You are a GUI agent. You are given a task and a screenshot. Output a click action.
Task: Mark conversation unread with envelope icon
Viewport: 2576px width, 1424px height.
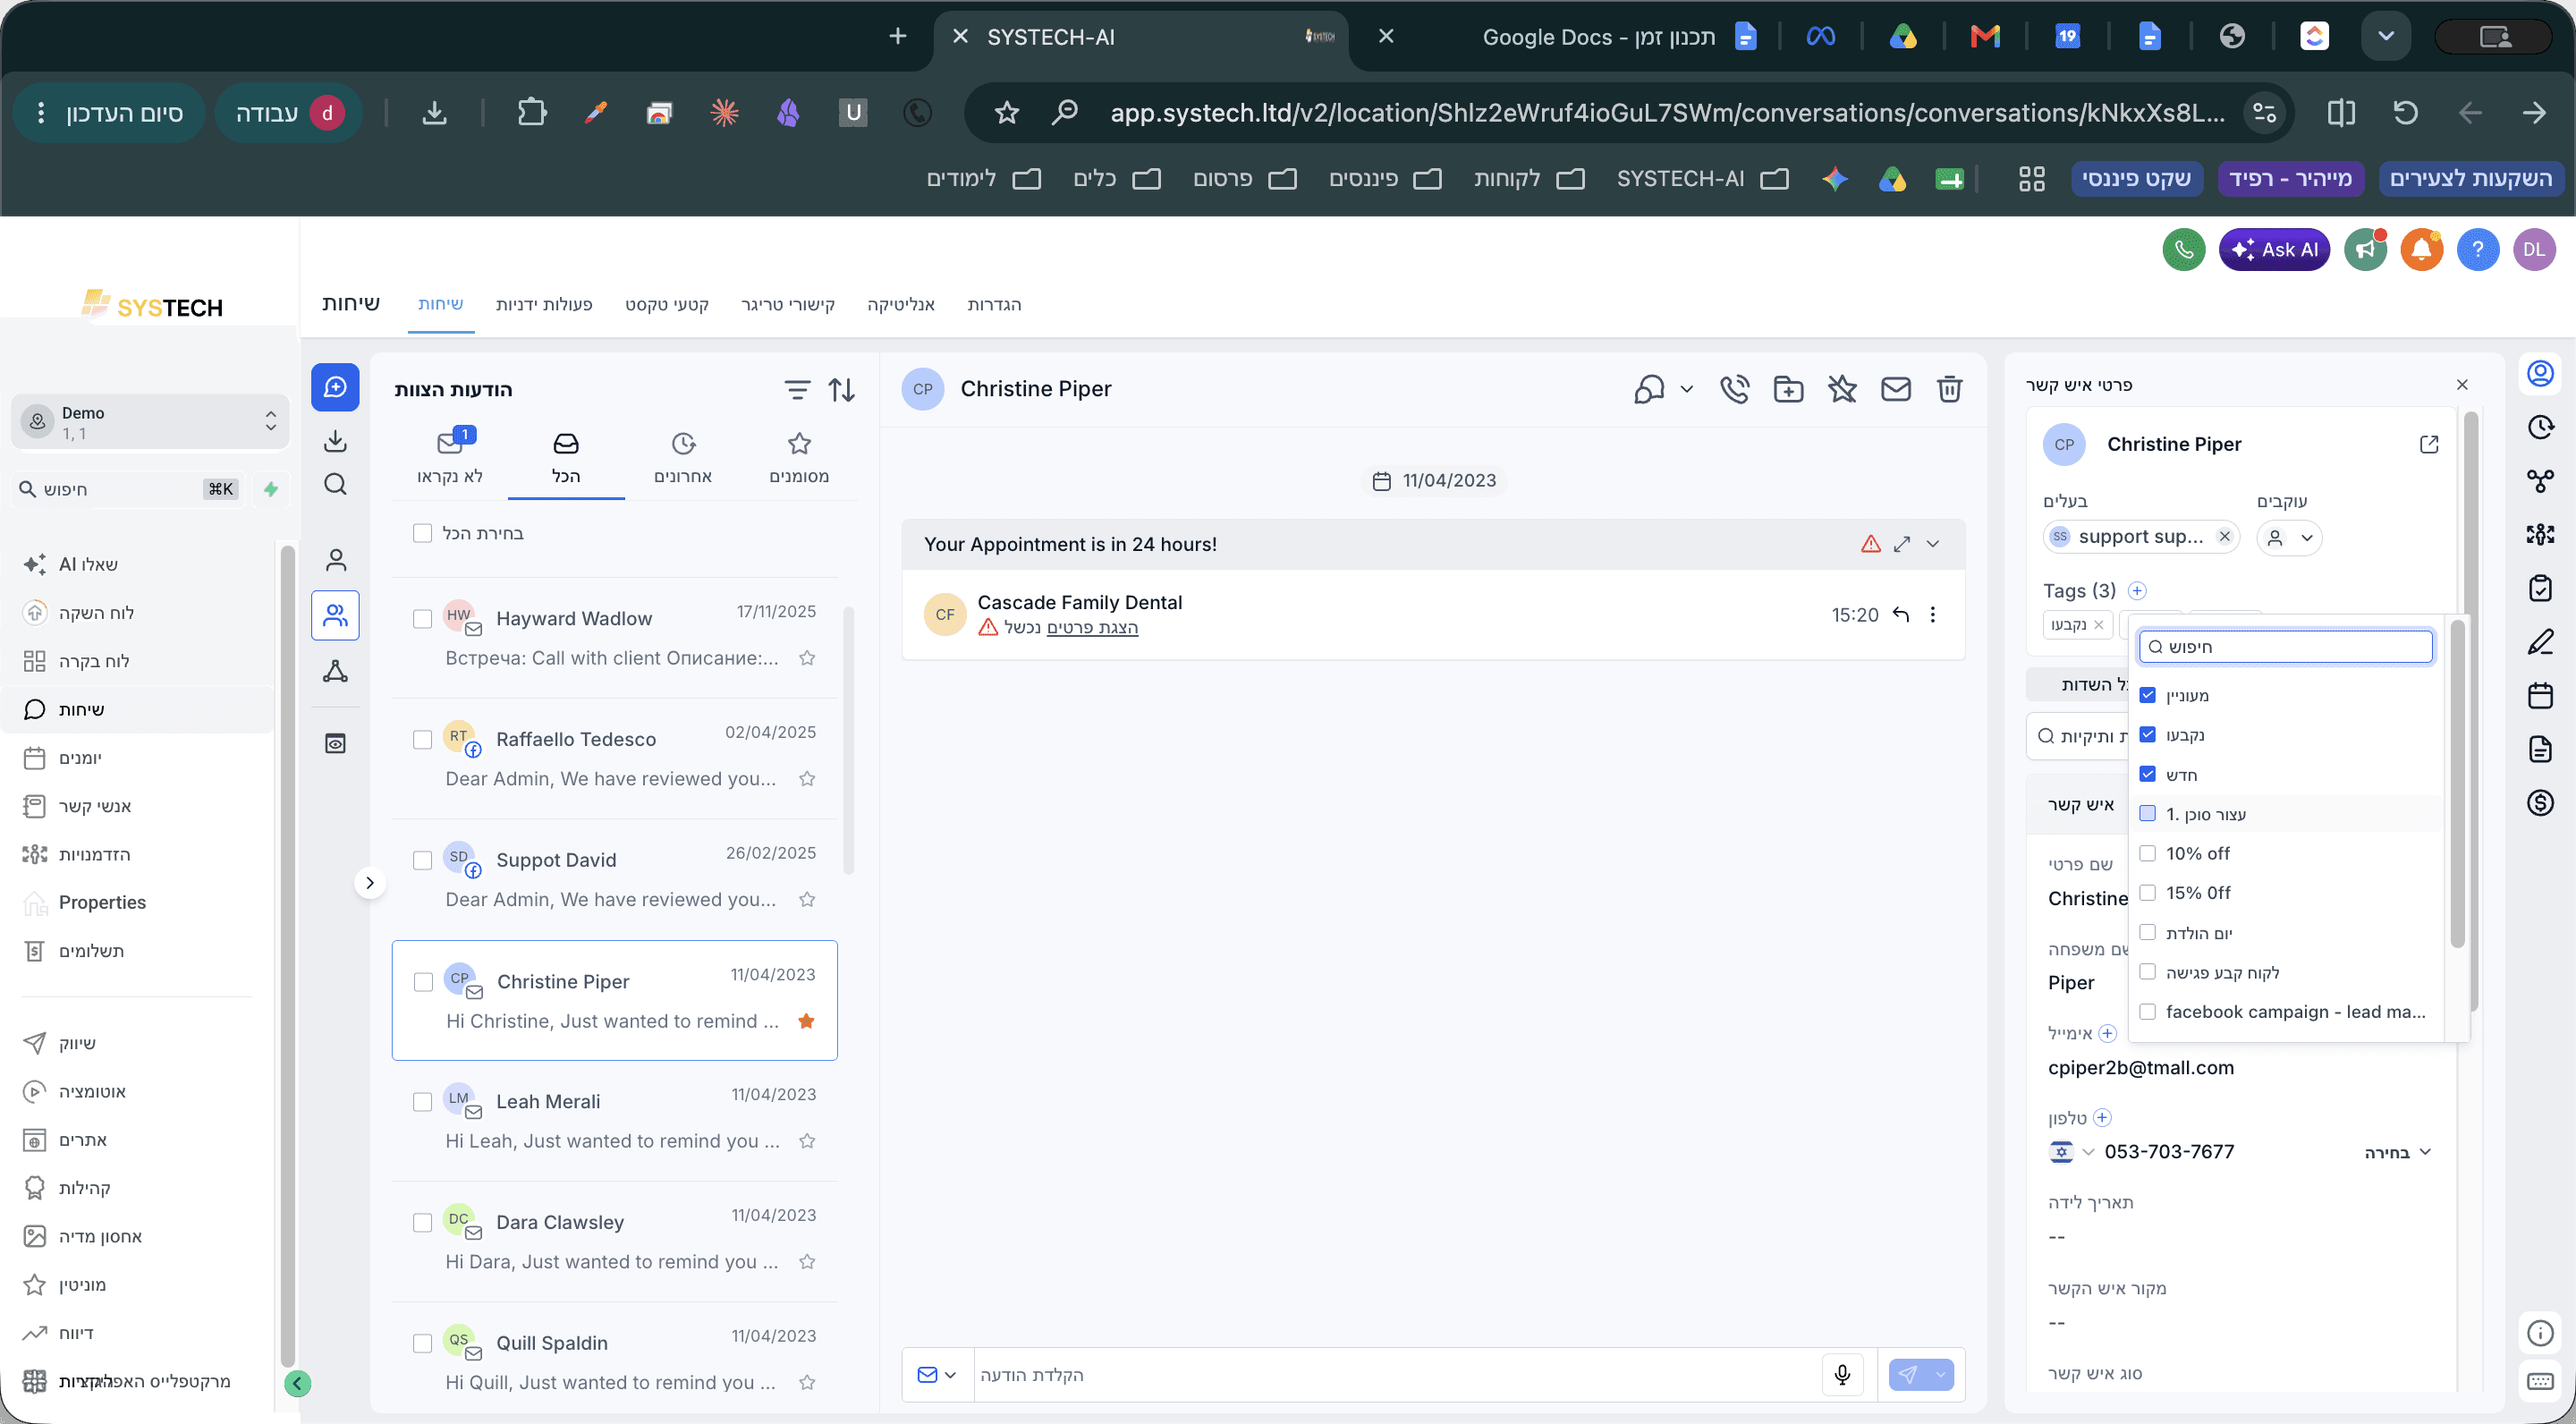(1895, 389)
